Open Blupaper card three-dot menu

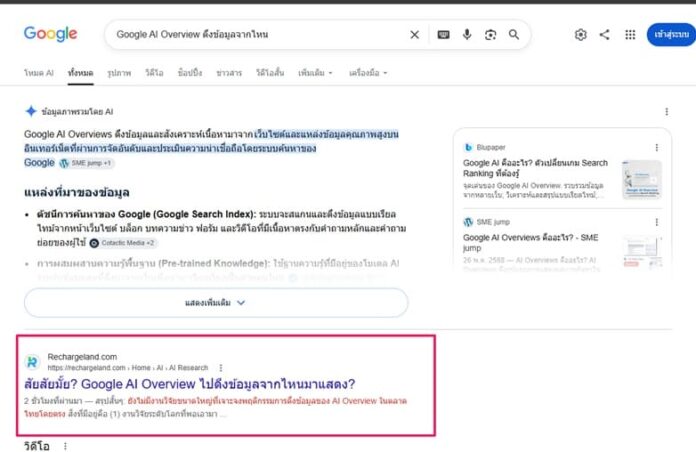pyautogui.click(x=657, y=147)
